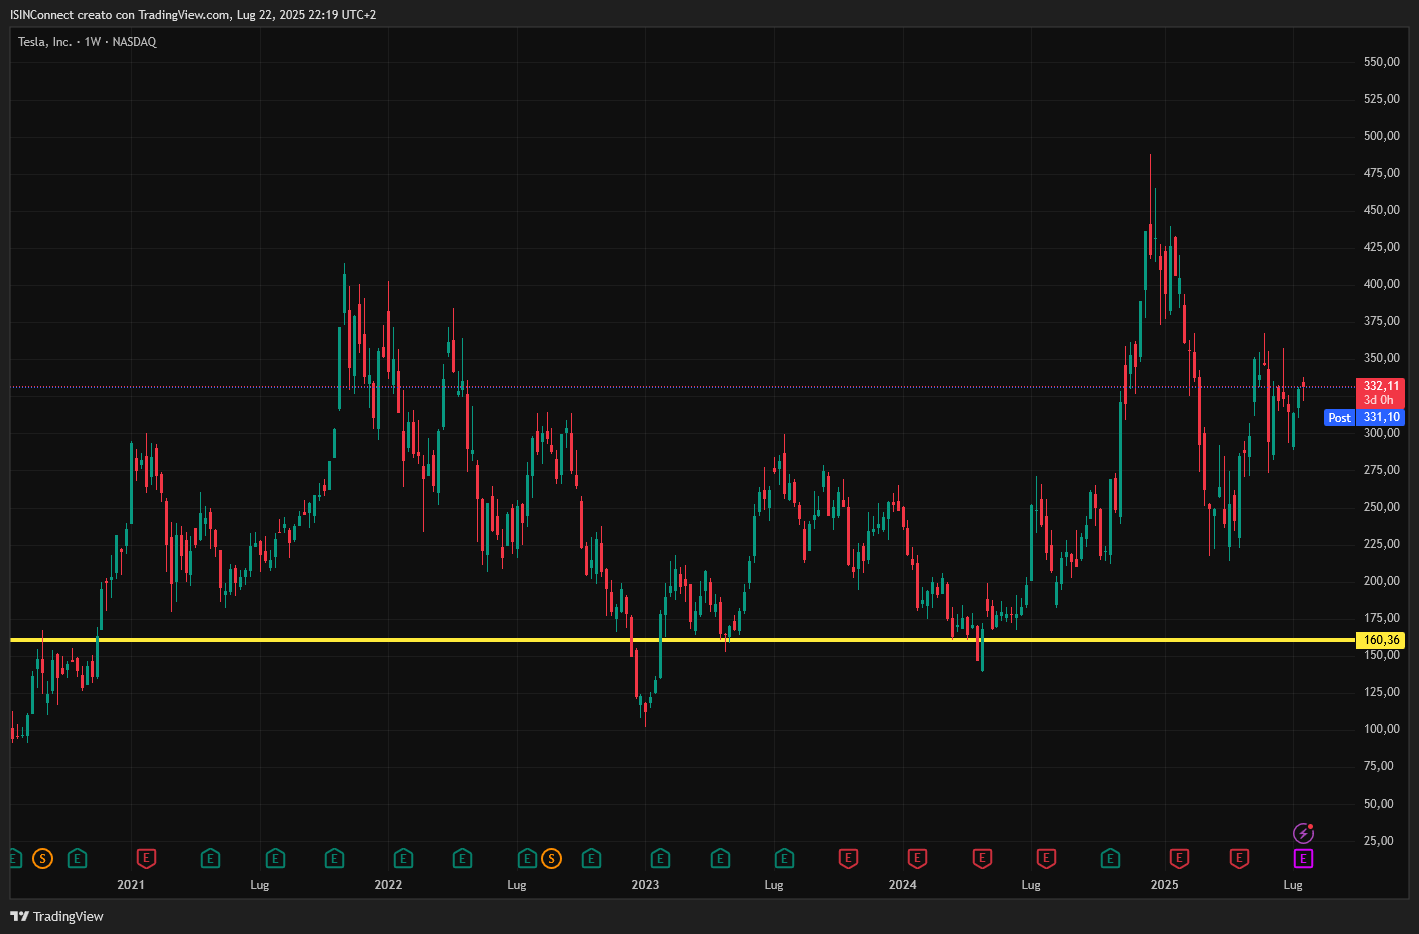
Task: Click the Lug label after 2025
Action: pos(1293,885)
